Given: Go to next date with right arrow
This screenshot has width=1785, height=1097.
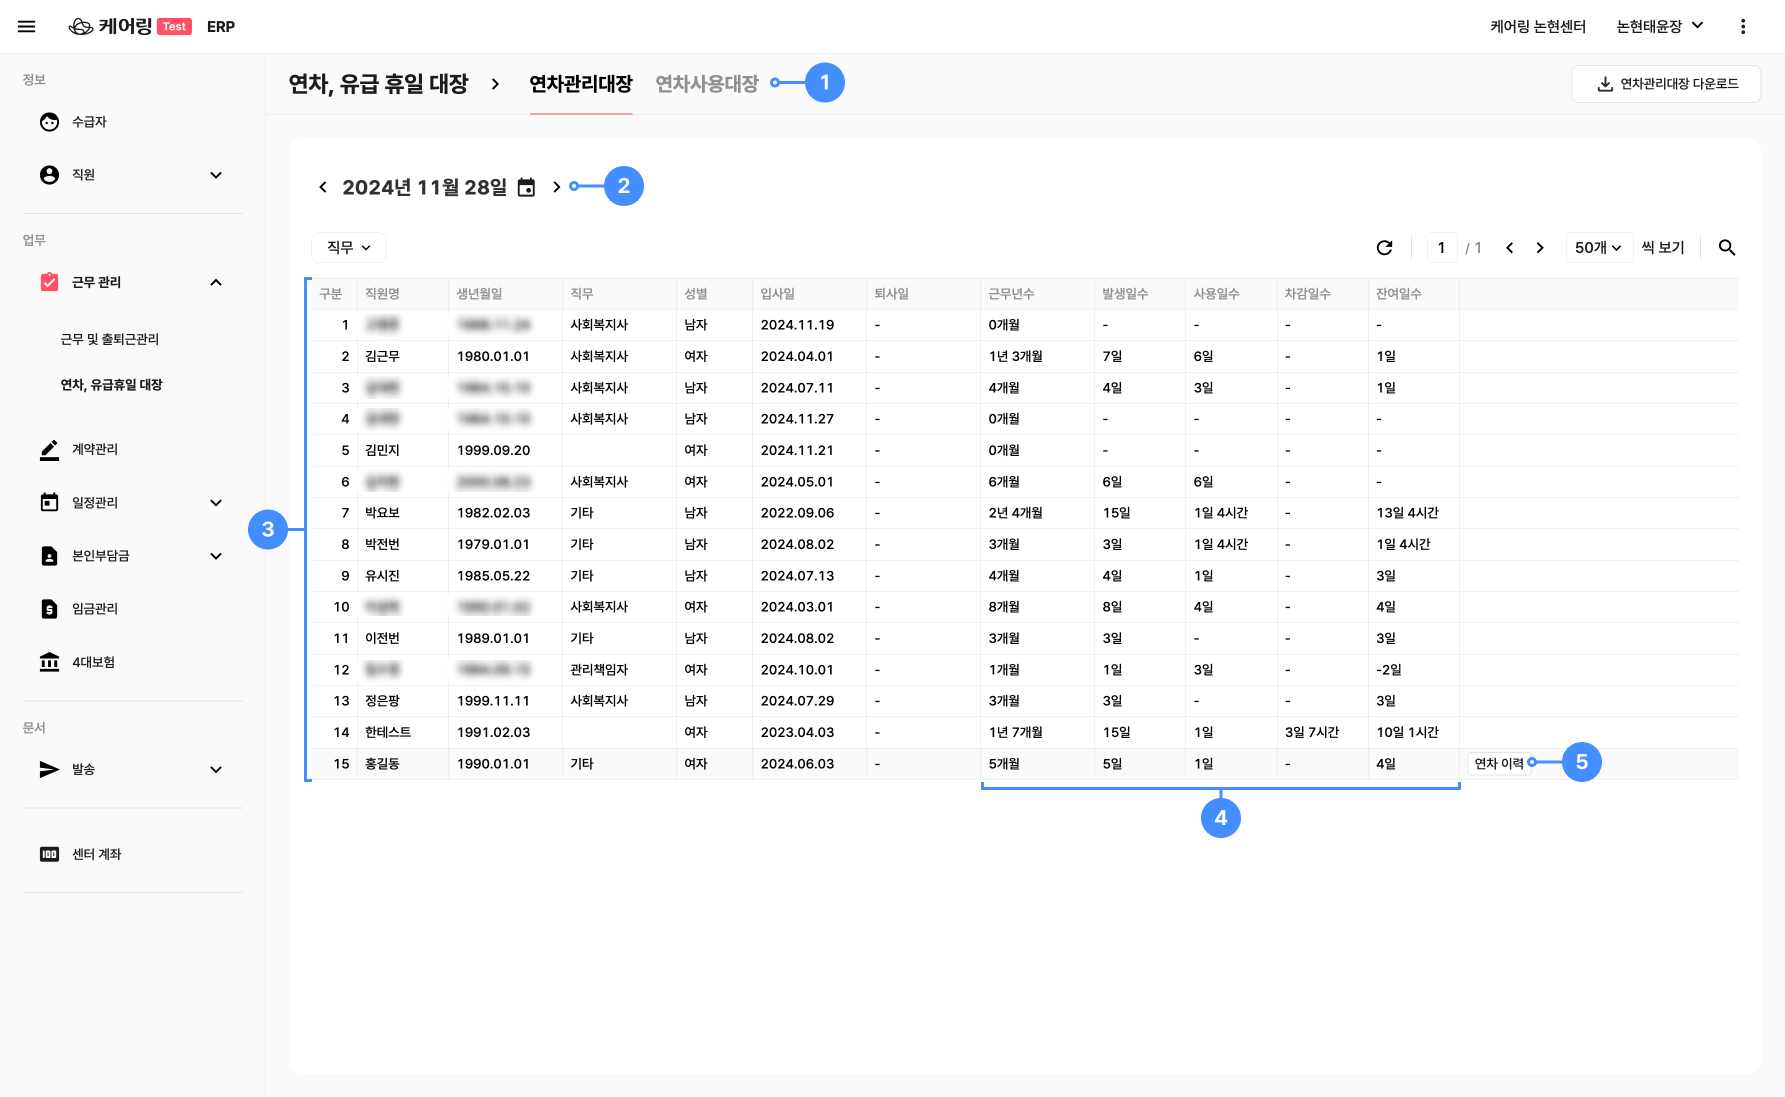Looking at the screenshot, I should coord(556,187).
